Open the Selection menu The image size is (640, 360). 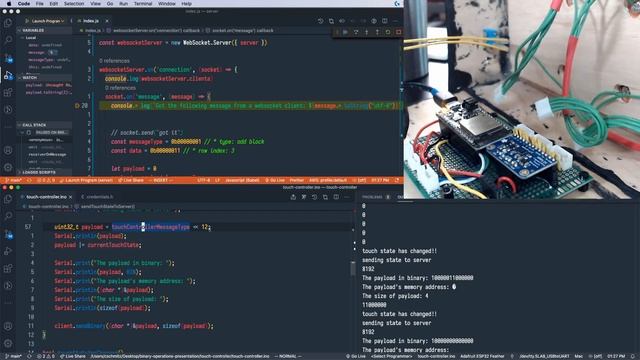(74, 4)
